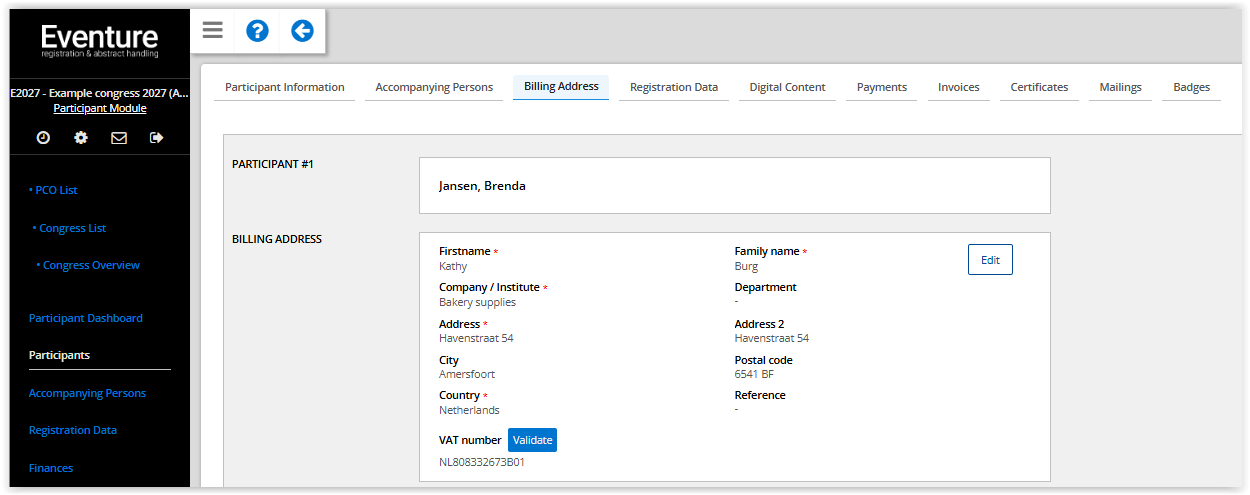Click the blue back arrow icon
The width and height of the screenshot is (1250, 495).
(302, 31)
